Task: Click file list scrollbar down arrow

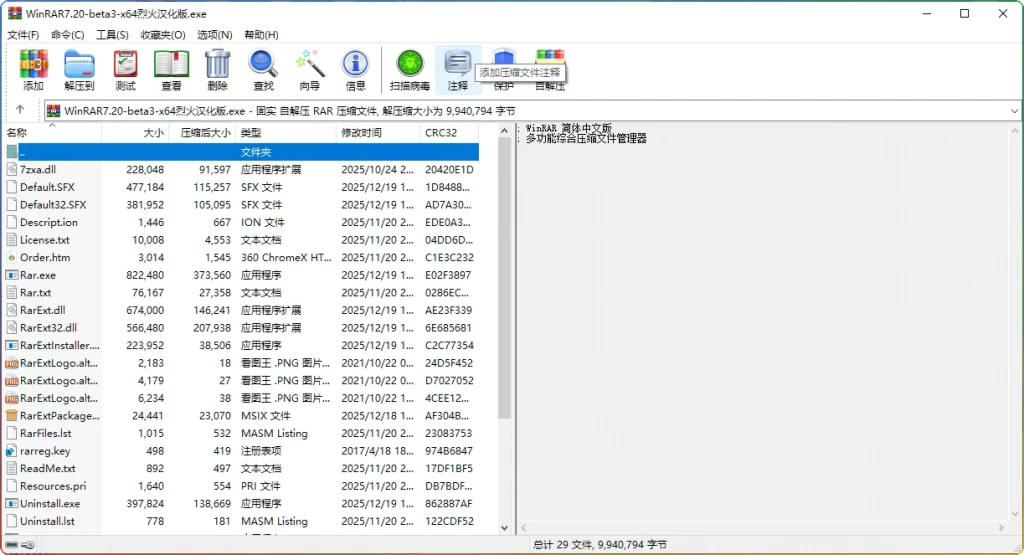Action: click(x=504, y=528)
